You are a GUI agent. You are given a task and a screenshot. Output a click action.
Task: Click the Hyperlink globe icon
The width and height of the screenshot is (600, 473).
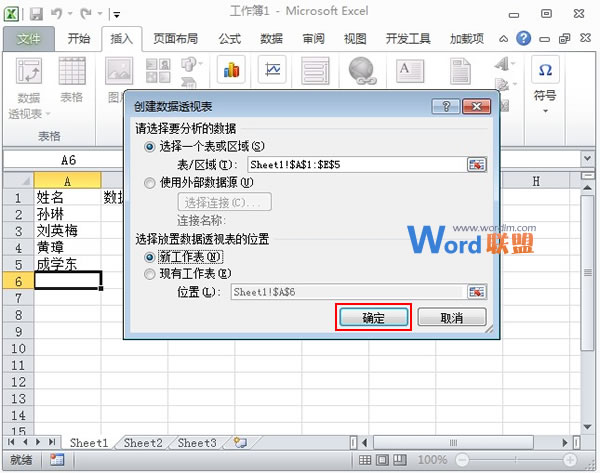(x=362, y=70)
